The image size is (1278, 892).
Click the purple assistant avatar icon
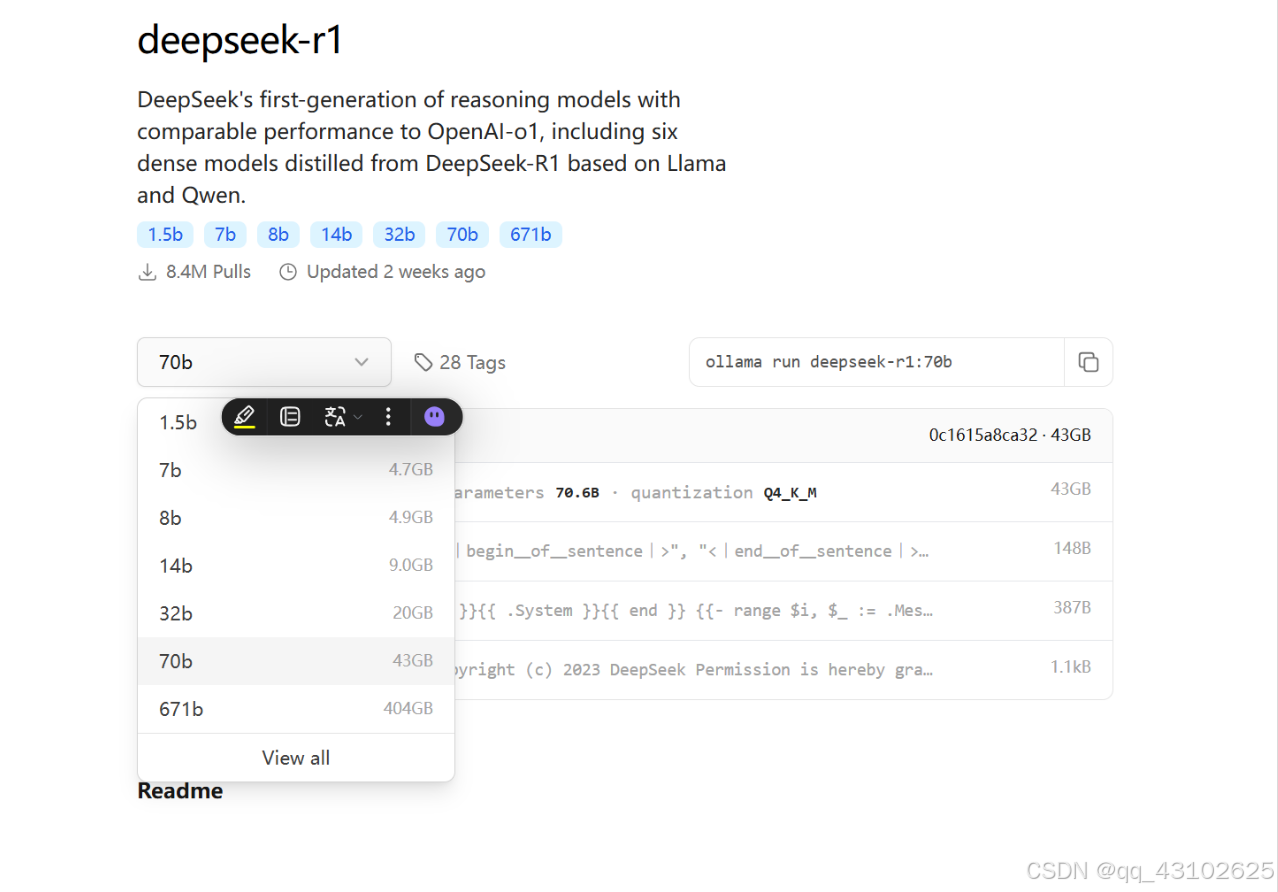coord(435,416)
